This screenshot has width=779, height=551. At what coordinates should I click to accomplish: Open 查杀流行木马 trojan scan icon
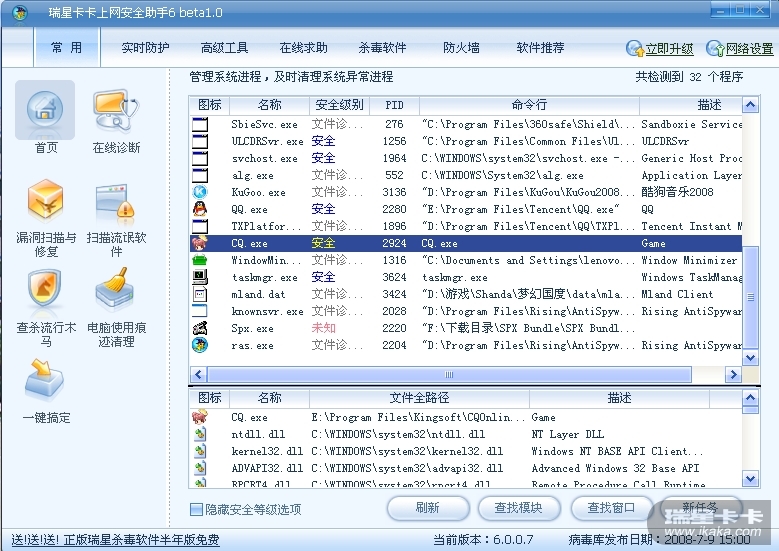[x=45, y=289]
